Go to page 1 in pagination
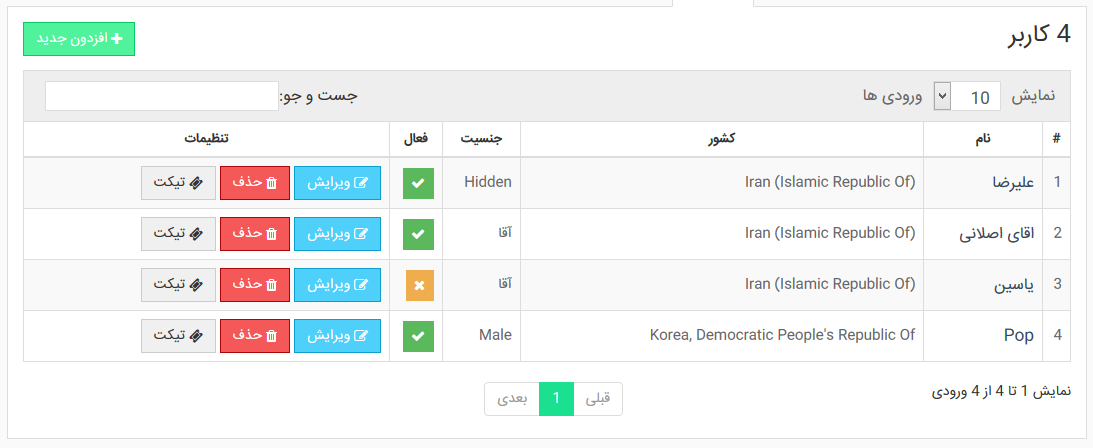 tap(556, 399)
